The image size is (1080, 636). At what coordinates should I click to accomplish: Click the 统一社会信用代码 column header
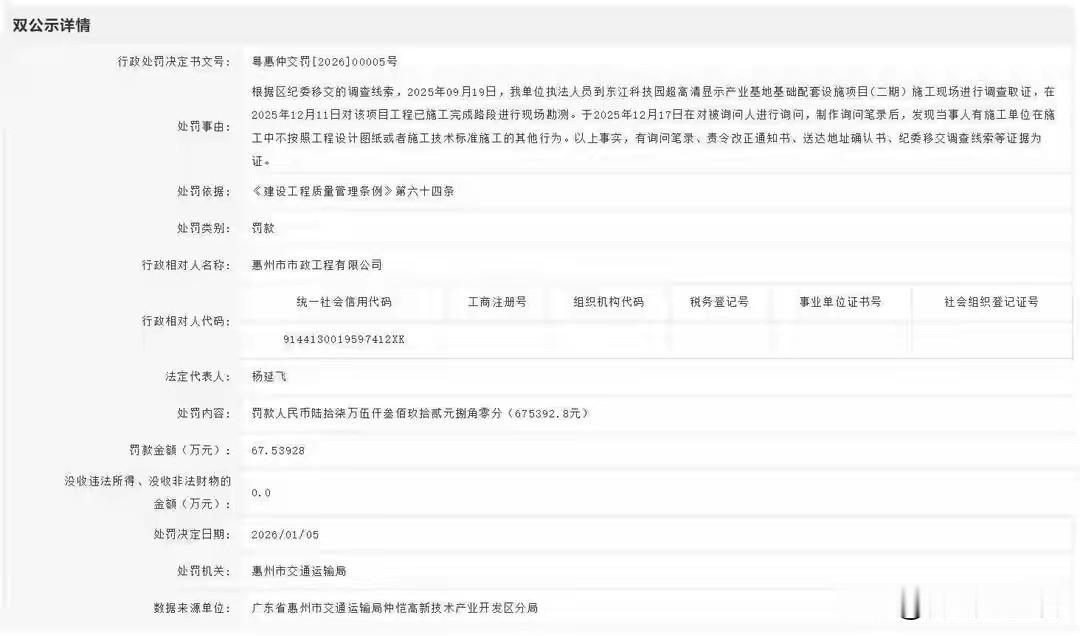click(x=345, y=302)
